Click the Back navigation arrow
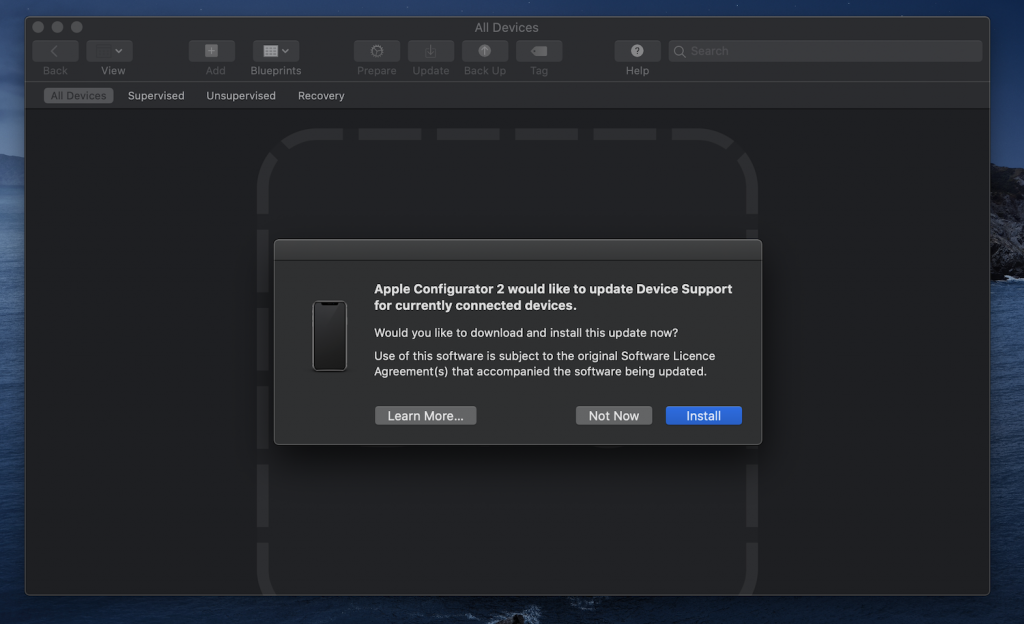This screenshot has height=624, width=1024. click(55, 50)
